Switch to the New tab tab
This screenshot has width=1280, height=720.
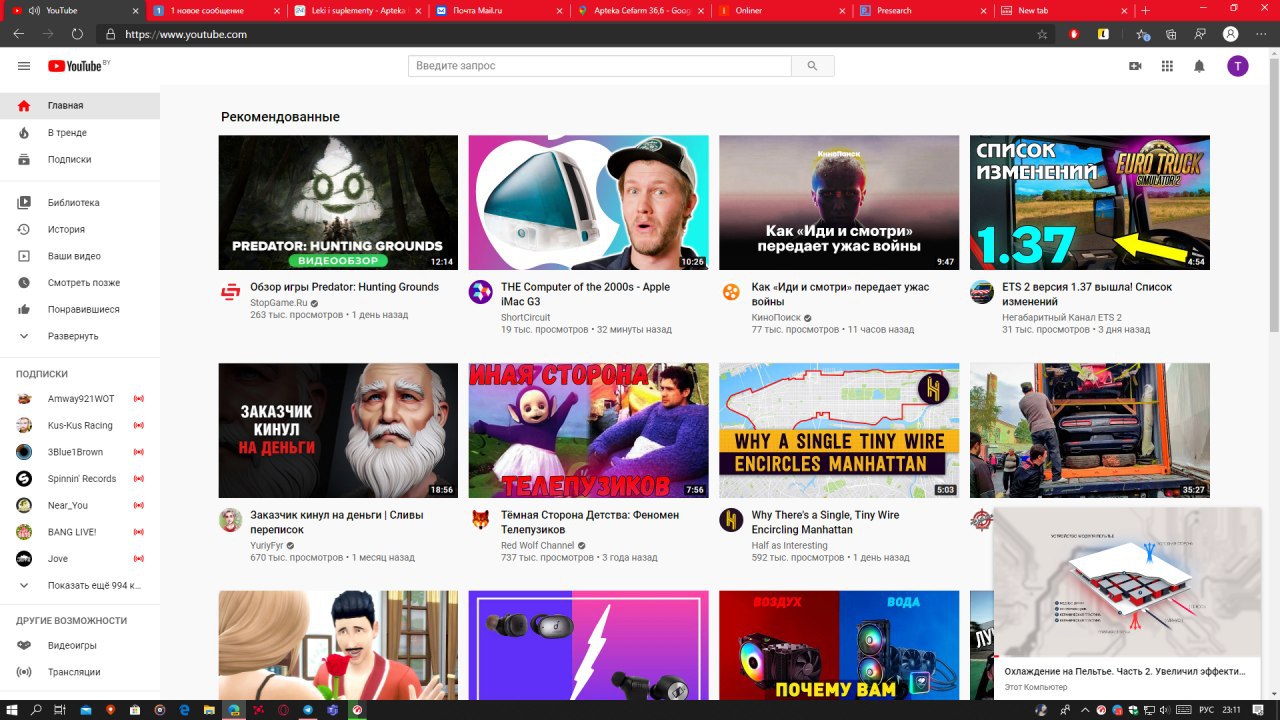click(1063, 10)
